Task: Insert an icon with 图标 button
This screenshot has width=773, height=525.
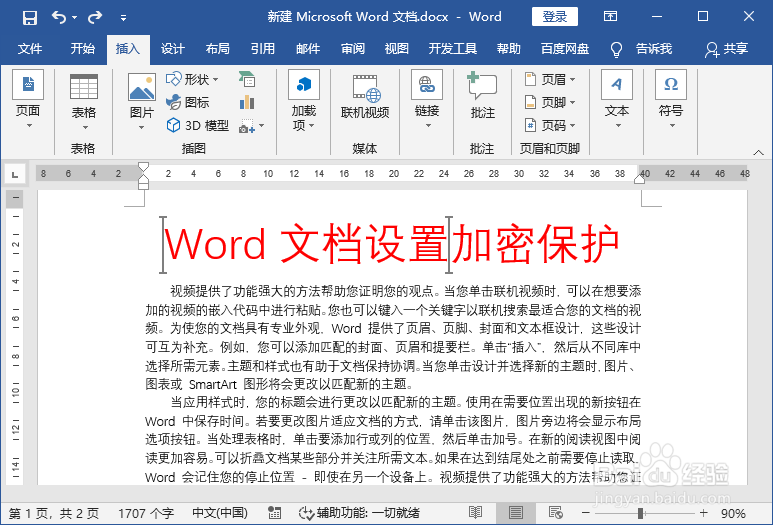Action: pyautogui.click(x=187, y=102)
